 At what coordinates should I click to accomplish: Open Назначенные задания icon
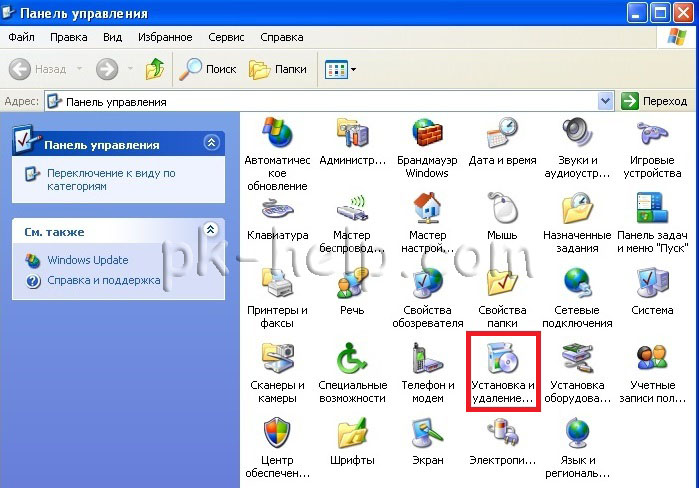pyautogui.click(x=577, y=208)
